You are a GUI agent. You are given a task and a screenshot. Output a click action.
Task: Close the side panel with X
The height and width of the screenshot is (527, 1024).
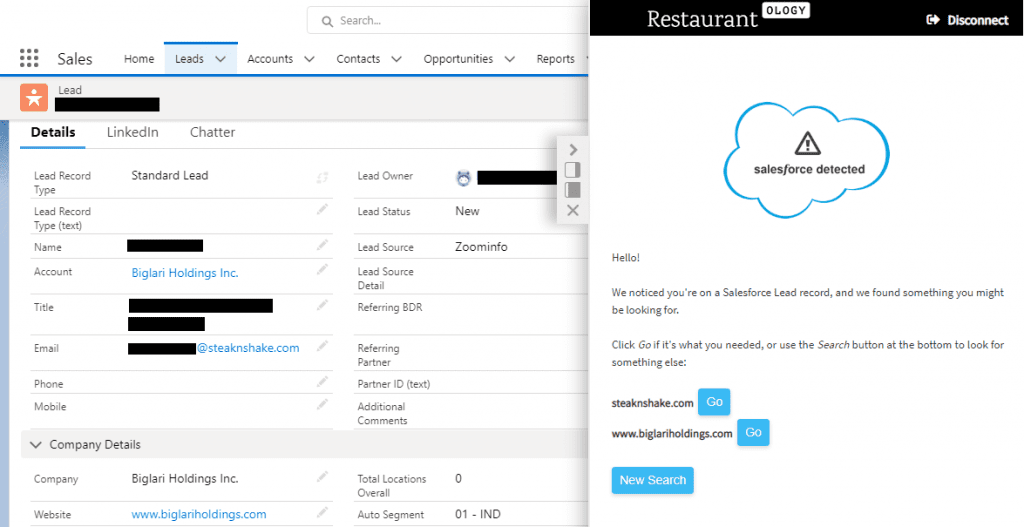573,210
